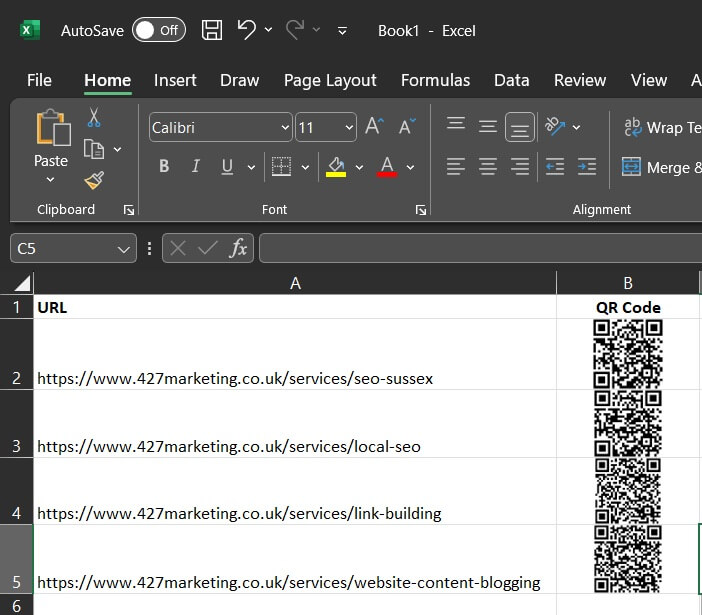Center cell text horizontally
Image resolution: width=702 pixels, height=615 pixels.
(488, 167)
